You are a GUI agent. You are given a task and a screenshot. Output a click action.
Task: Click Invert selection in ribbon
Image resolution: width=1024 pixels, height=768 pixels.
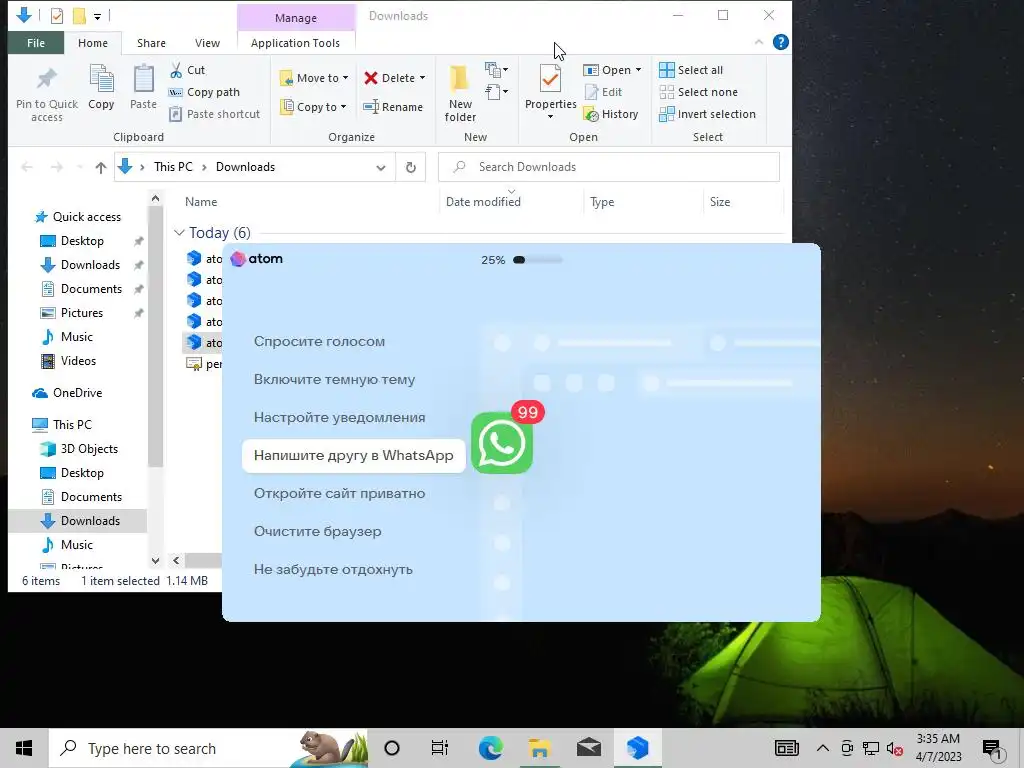click(707, 114)
